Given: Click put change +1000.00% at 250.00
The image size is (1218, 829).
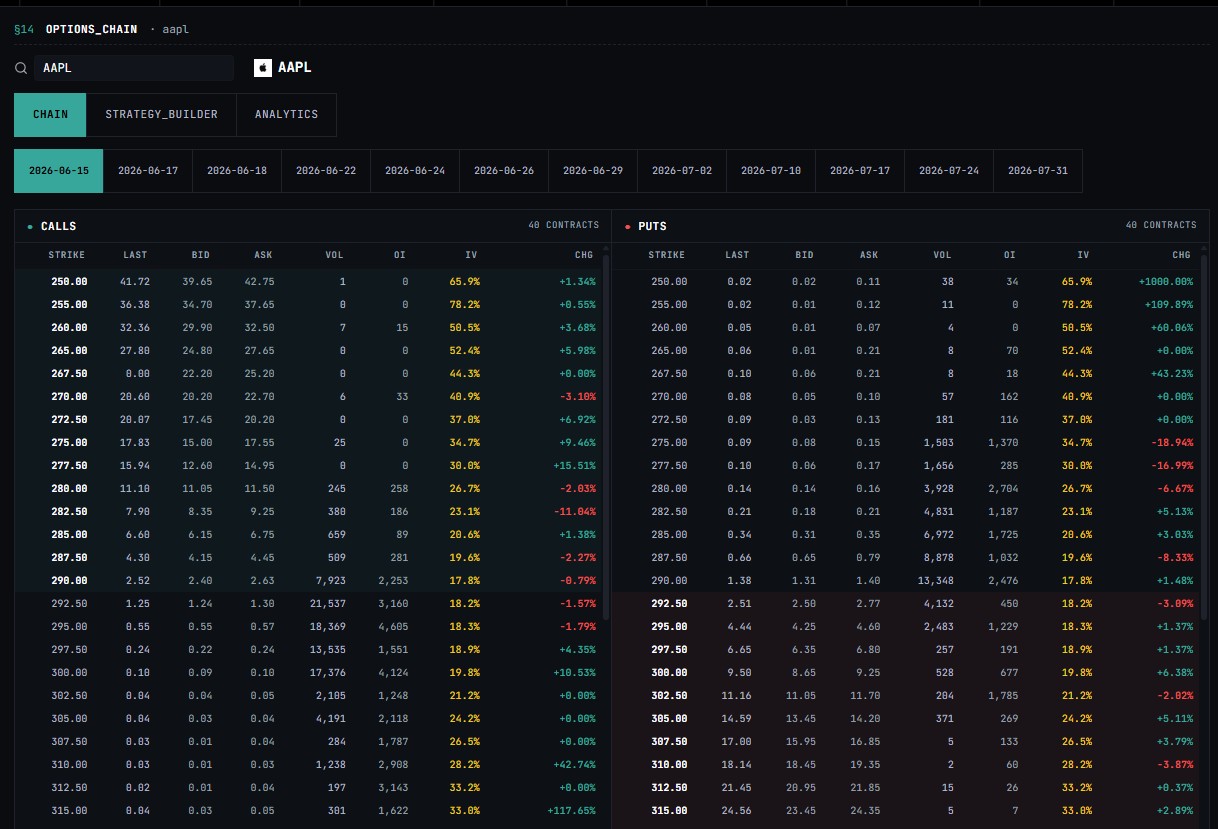Looking at the screenshot, I should click(x=1165, y=282).
